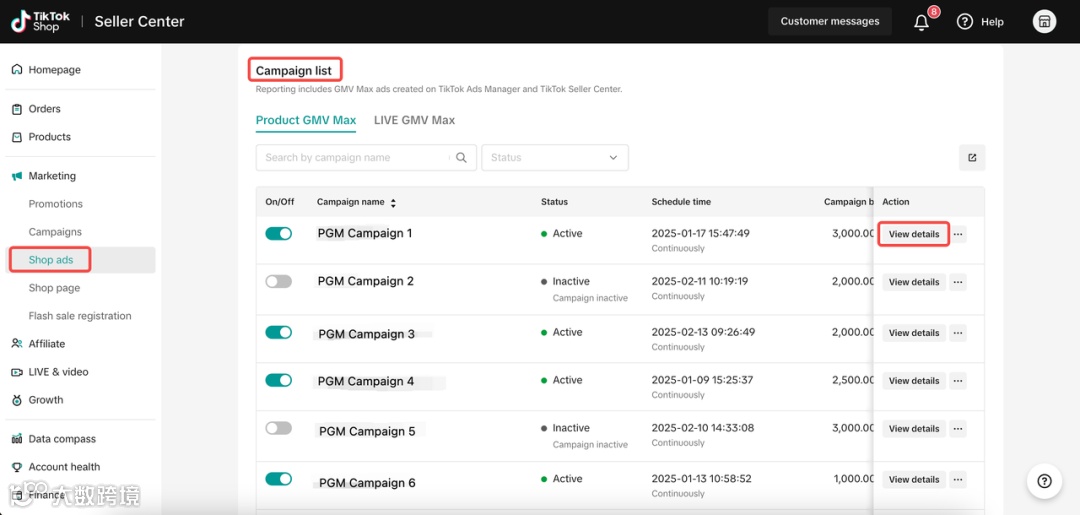
Task: Open Flash sale registration
Action: tap(80, 317)
